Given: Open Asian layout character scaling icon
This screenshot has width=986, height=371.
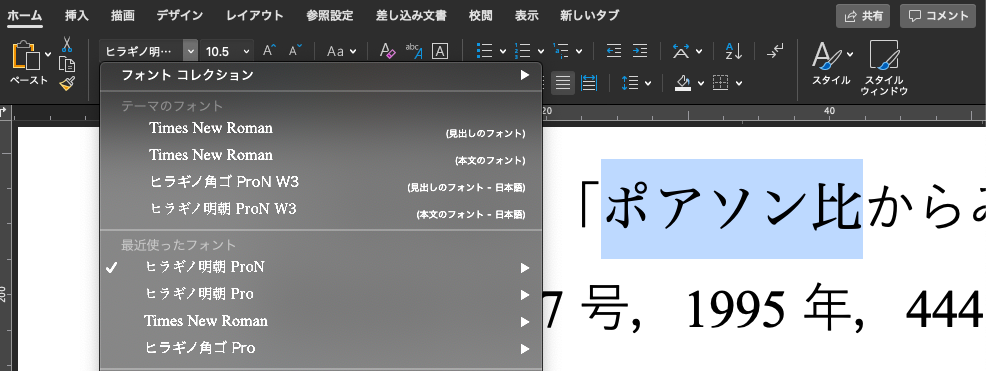Looking at the screenshot, I should (681, 51).
